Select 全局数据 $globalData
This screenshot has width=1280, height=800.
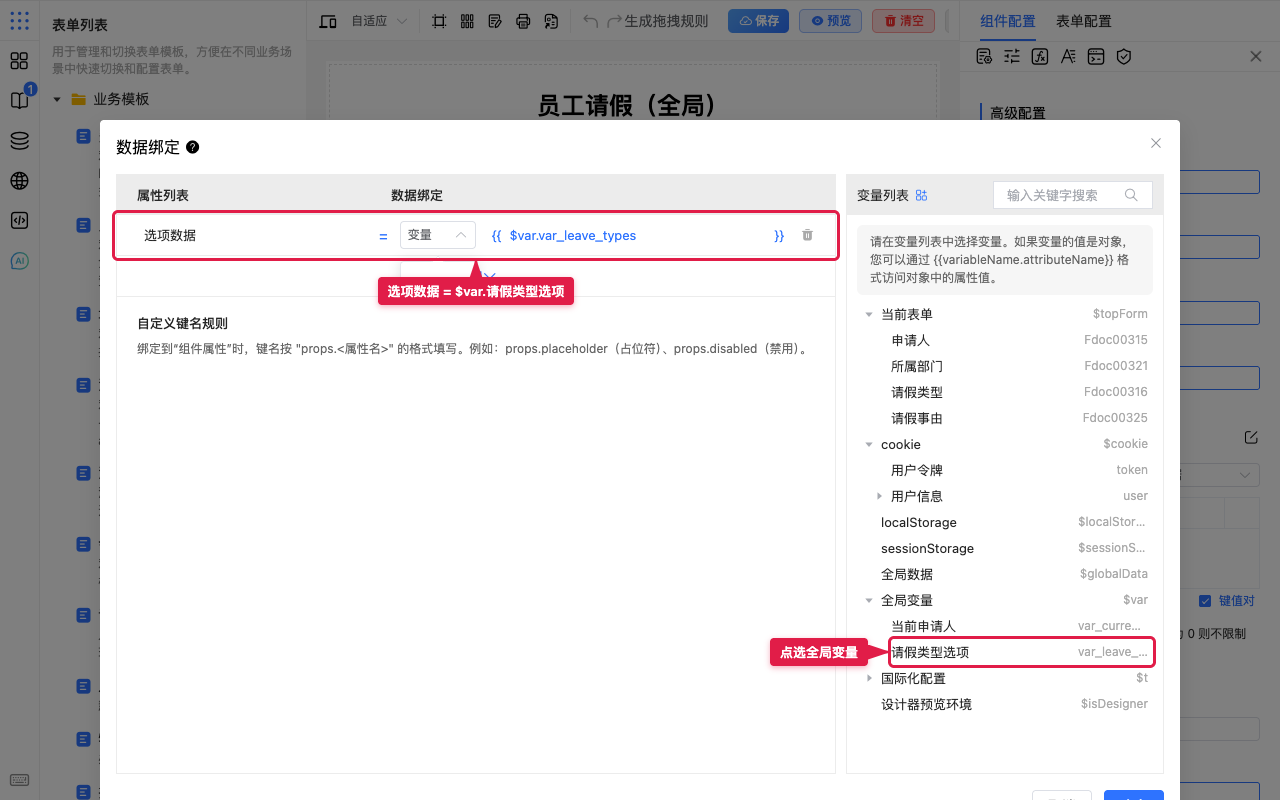click(1012, 574)
